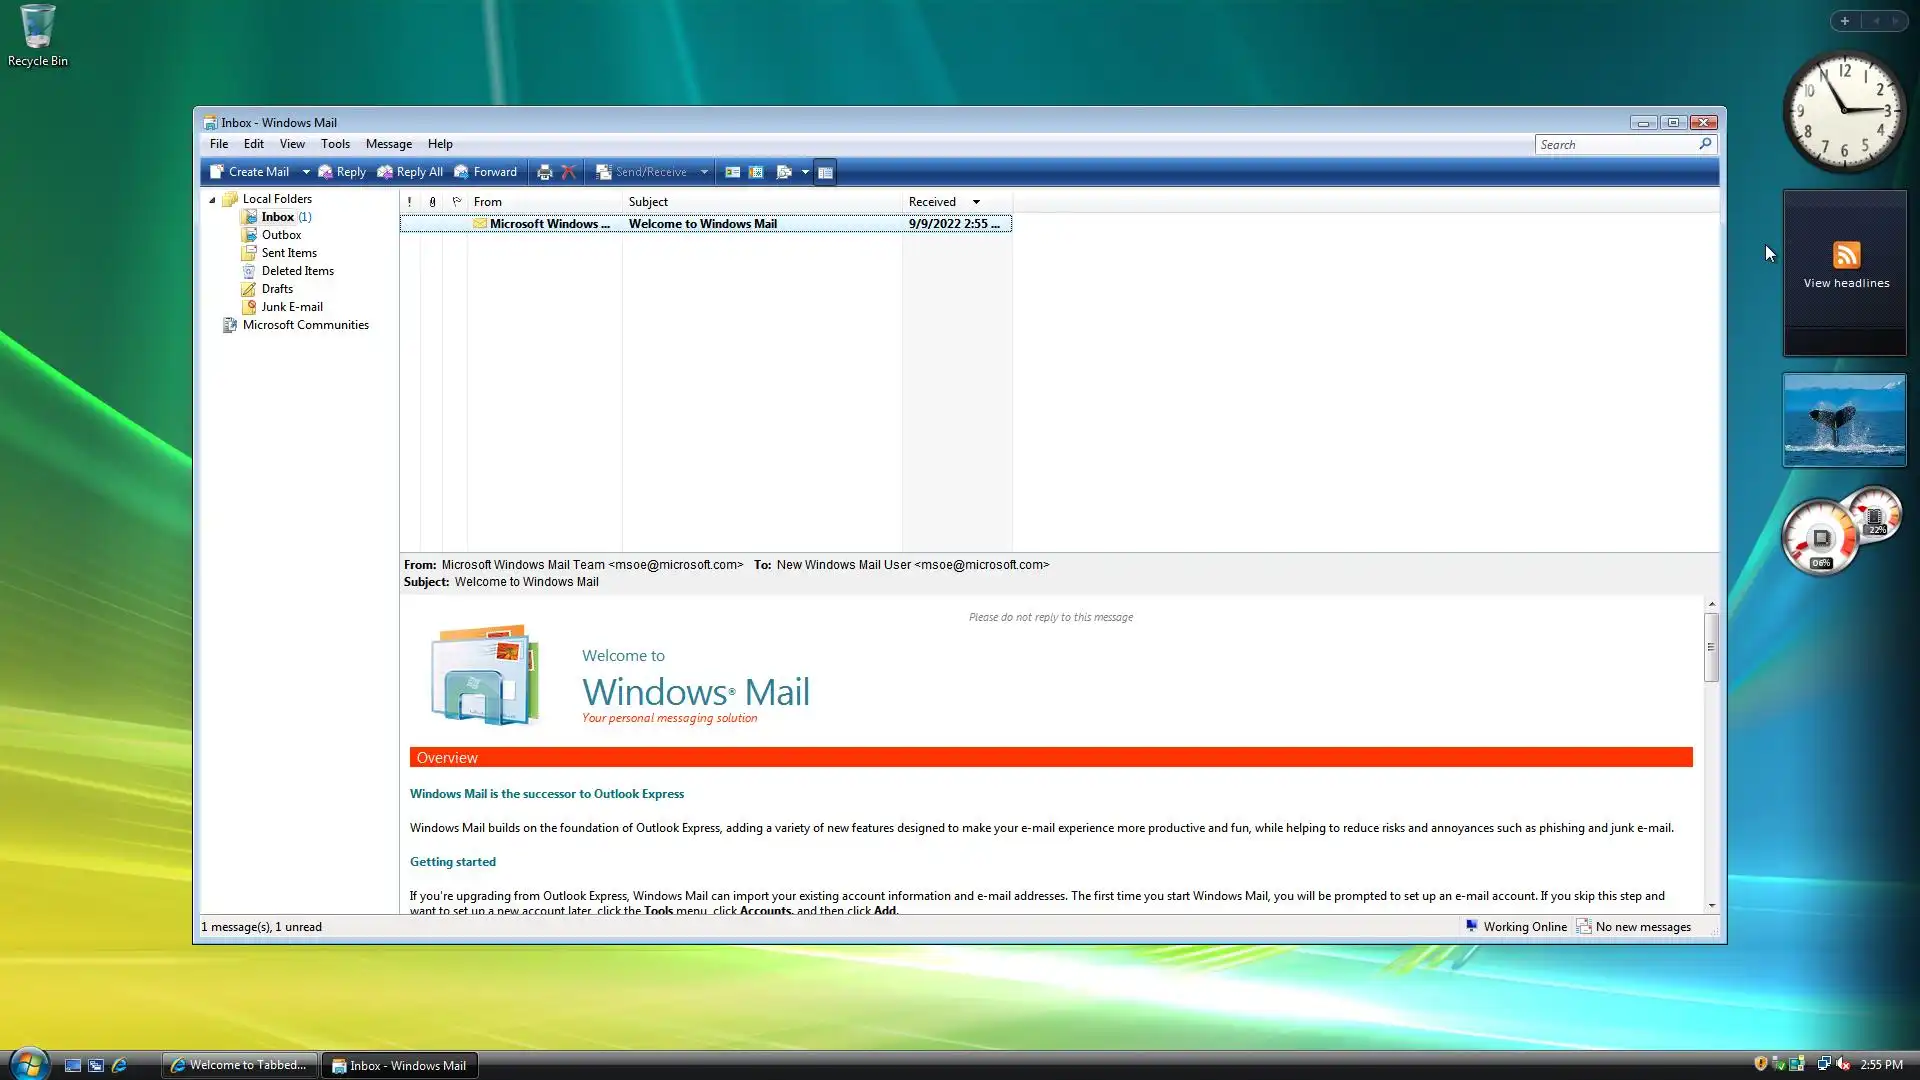Open the Tools menu

tap(335, 144)
